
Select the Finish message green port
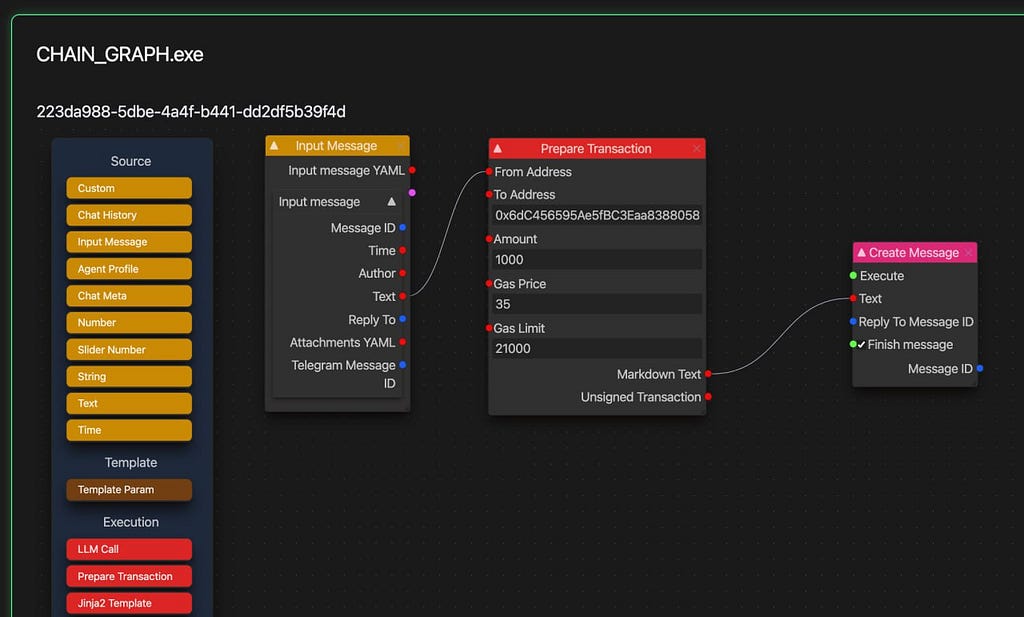[x=853, y=344]
